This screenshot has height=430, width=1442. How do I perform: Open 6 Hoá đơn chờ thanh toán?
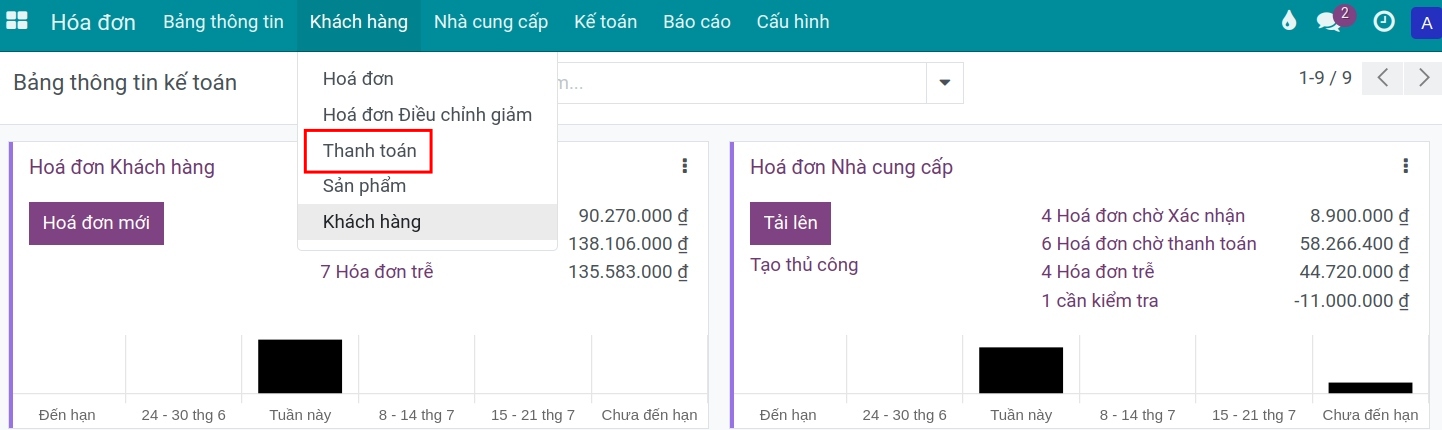click(1149, 244)
